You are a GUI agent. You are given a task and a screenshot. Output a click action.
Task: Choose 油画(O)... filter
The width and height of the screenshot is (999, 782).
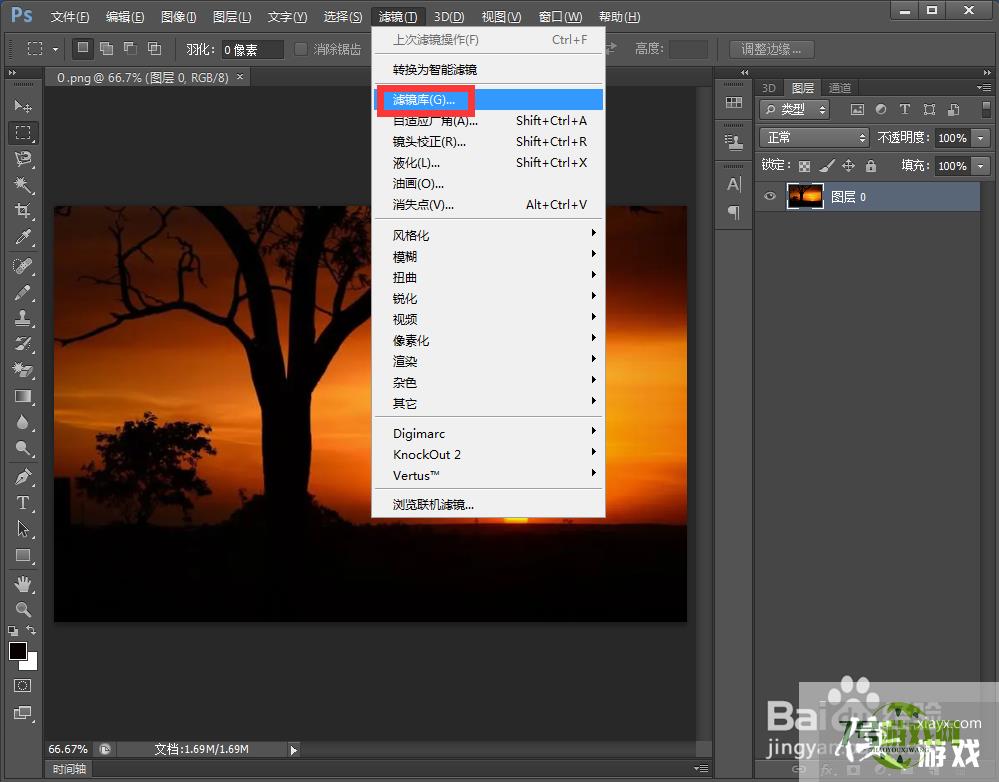coord(488,184)
